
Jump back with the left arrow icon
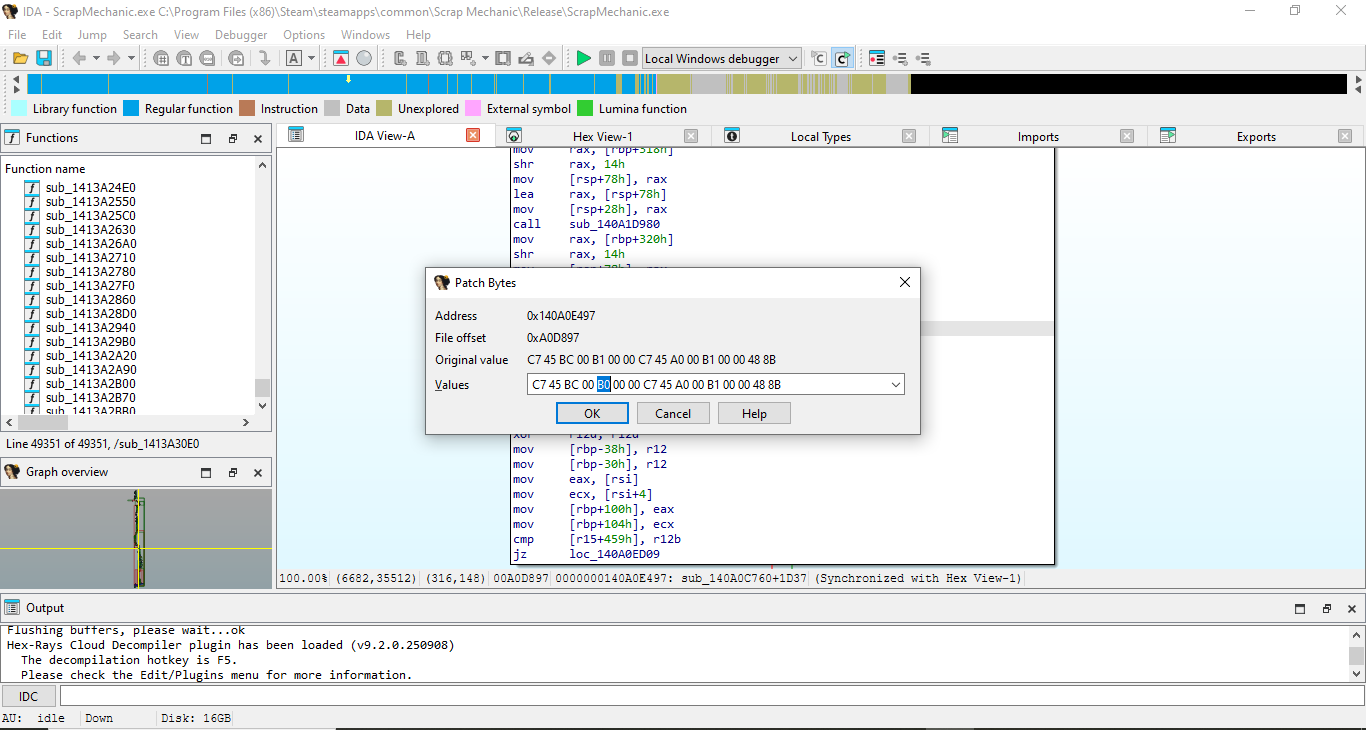click(x=79, y=58)
